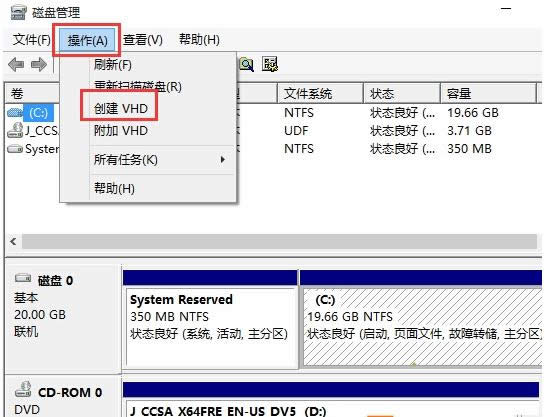545x417 pixels.
Task: Open the 文件(F) menu
Action: (32, 40)
